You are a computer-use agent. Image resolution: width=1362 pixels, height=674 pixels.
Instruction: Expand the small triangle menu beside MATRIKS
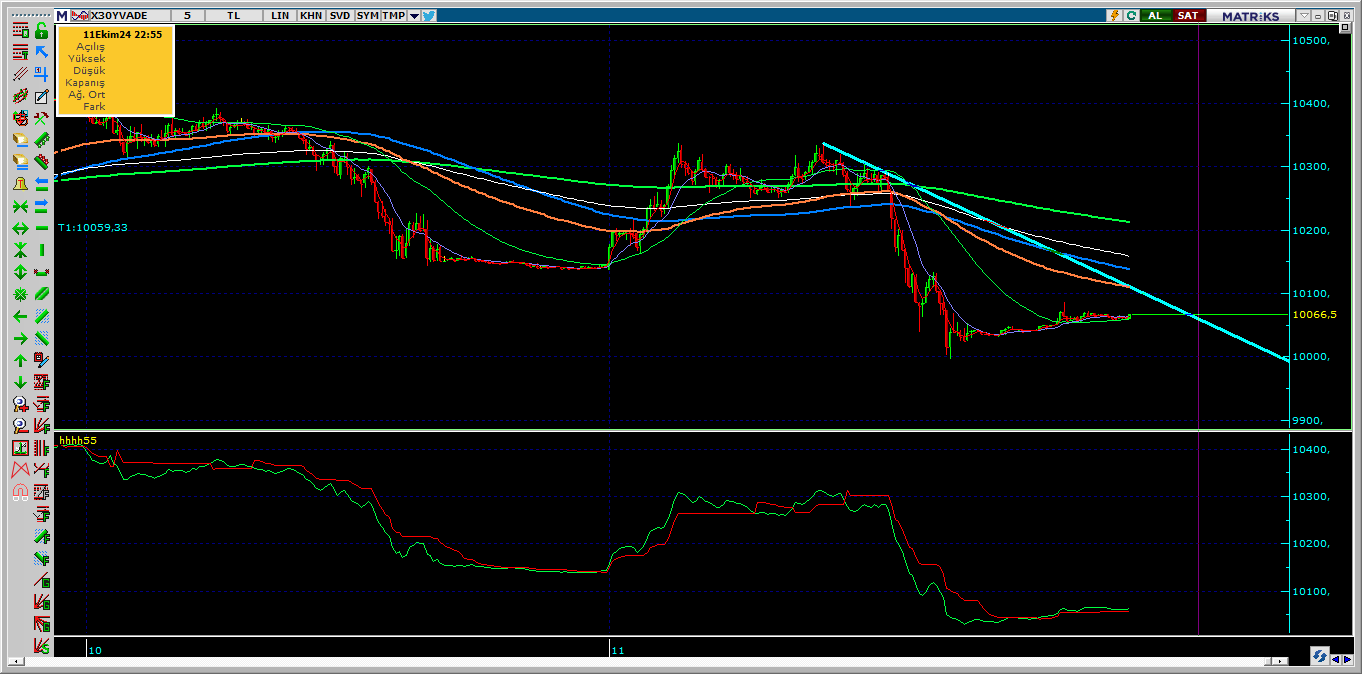[1303, 16]
